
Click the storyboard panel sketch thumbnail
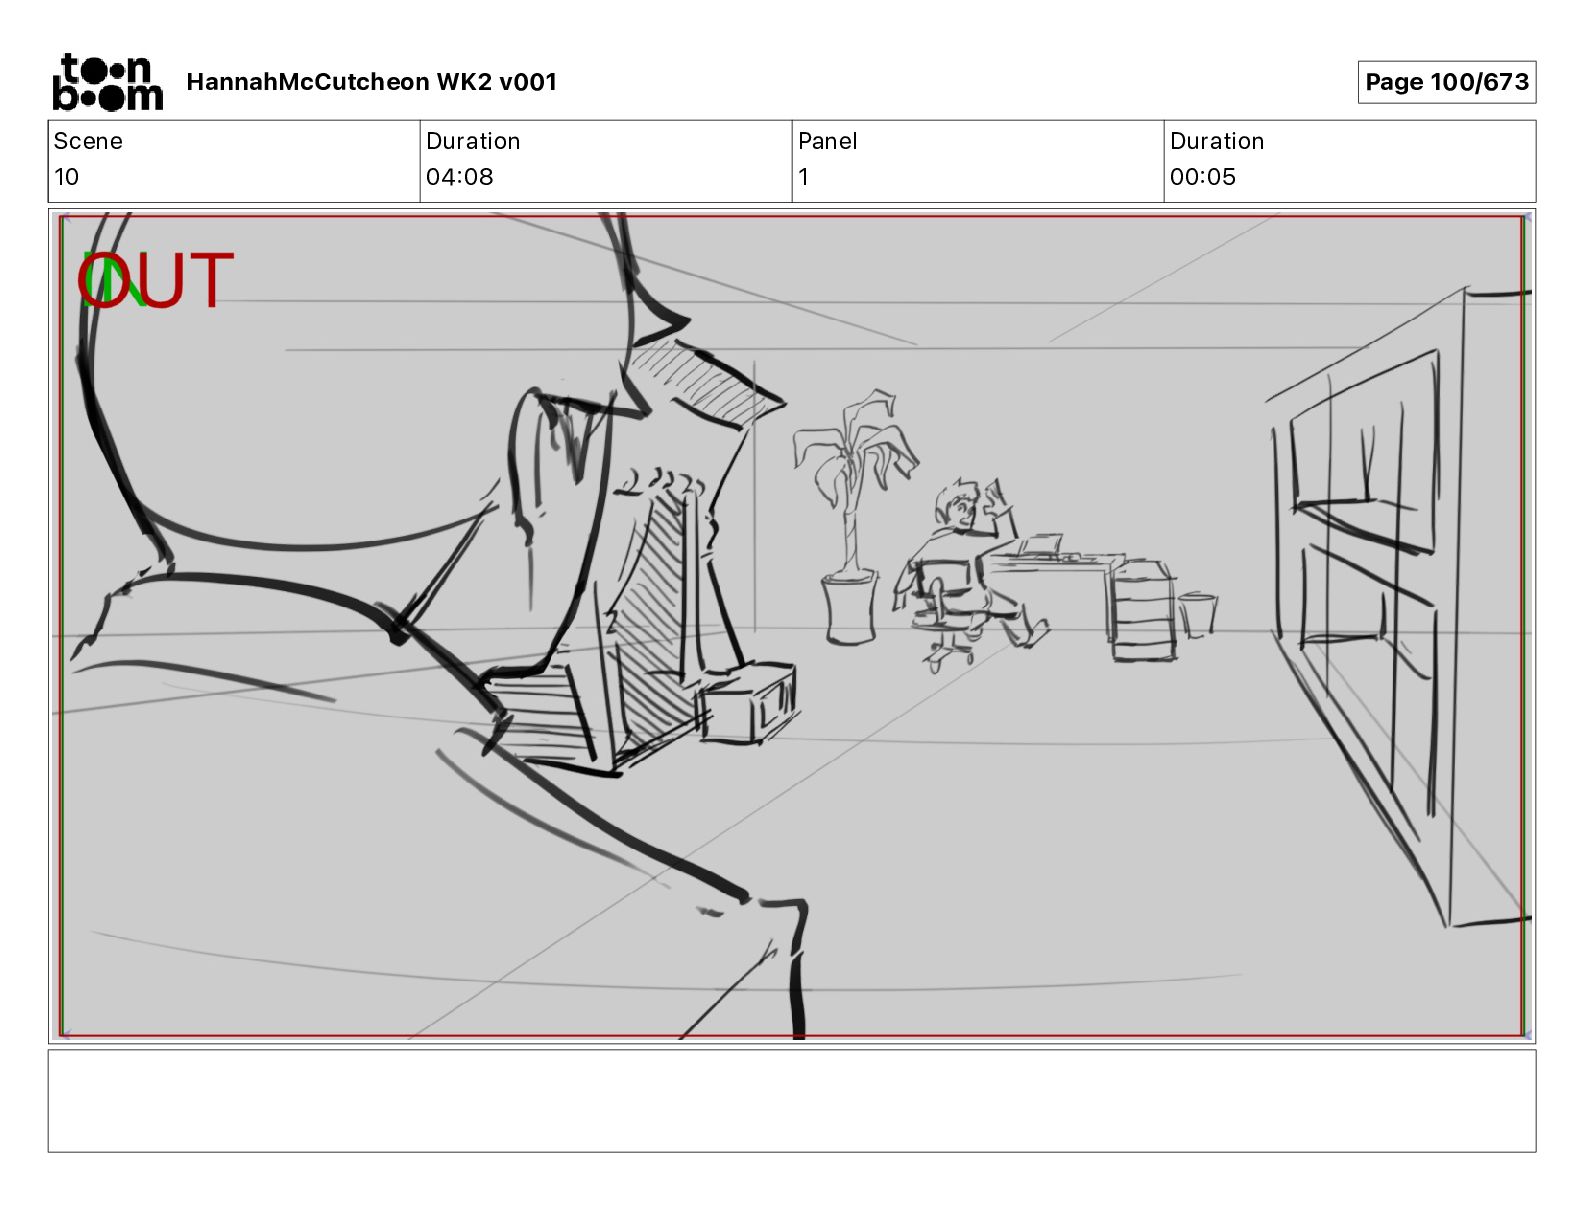(792, 626)
